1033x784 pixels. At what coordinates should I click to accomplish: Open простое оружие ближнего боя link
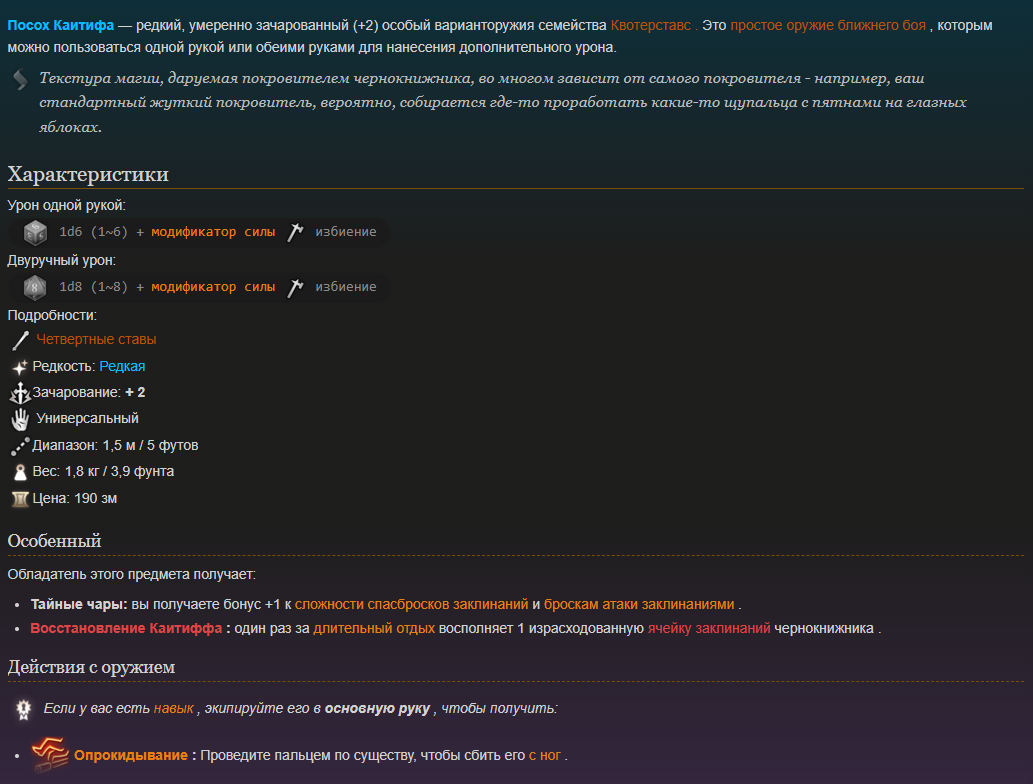coord(828,26)
